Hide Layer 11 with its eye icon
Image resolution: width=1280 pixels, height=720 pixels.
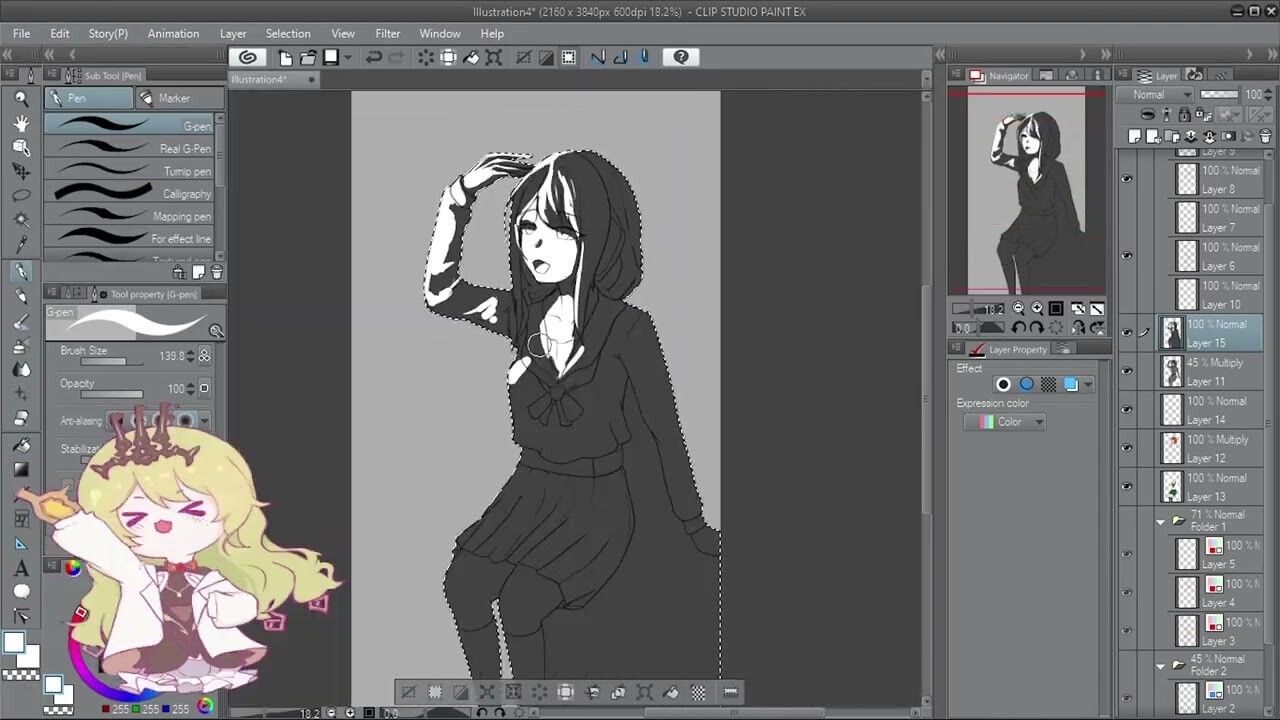1127,371
